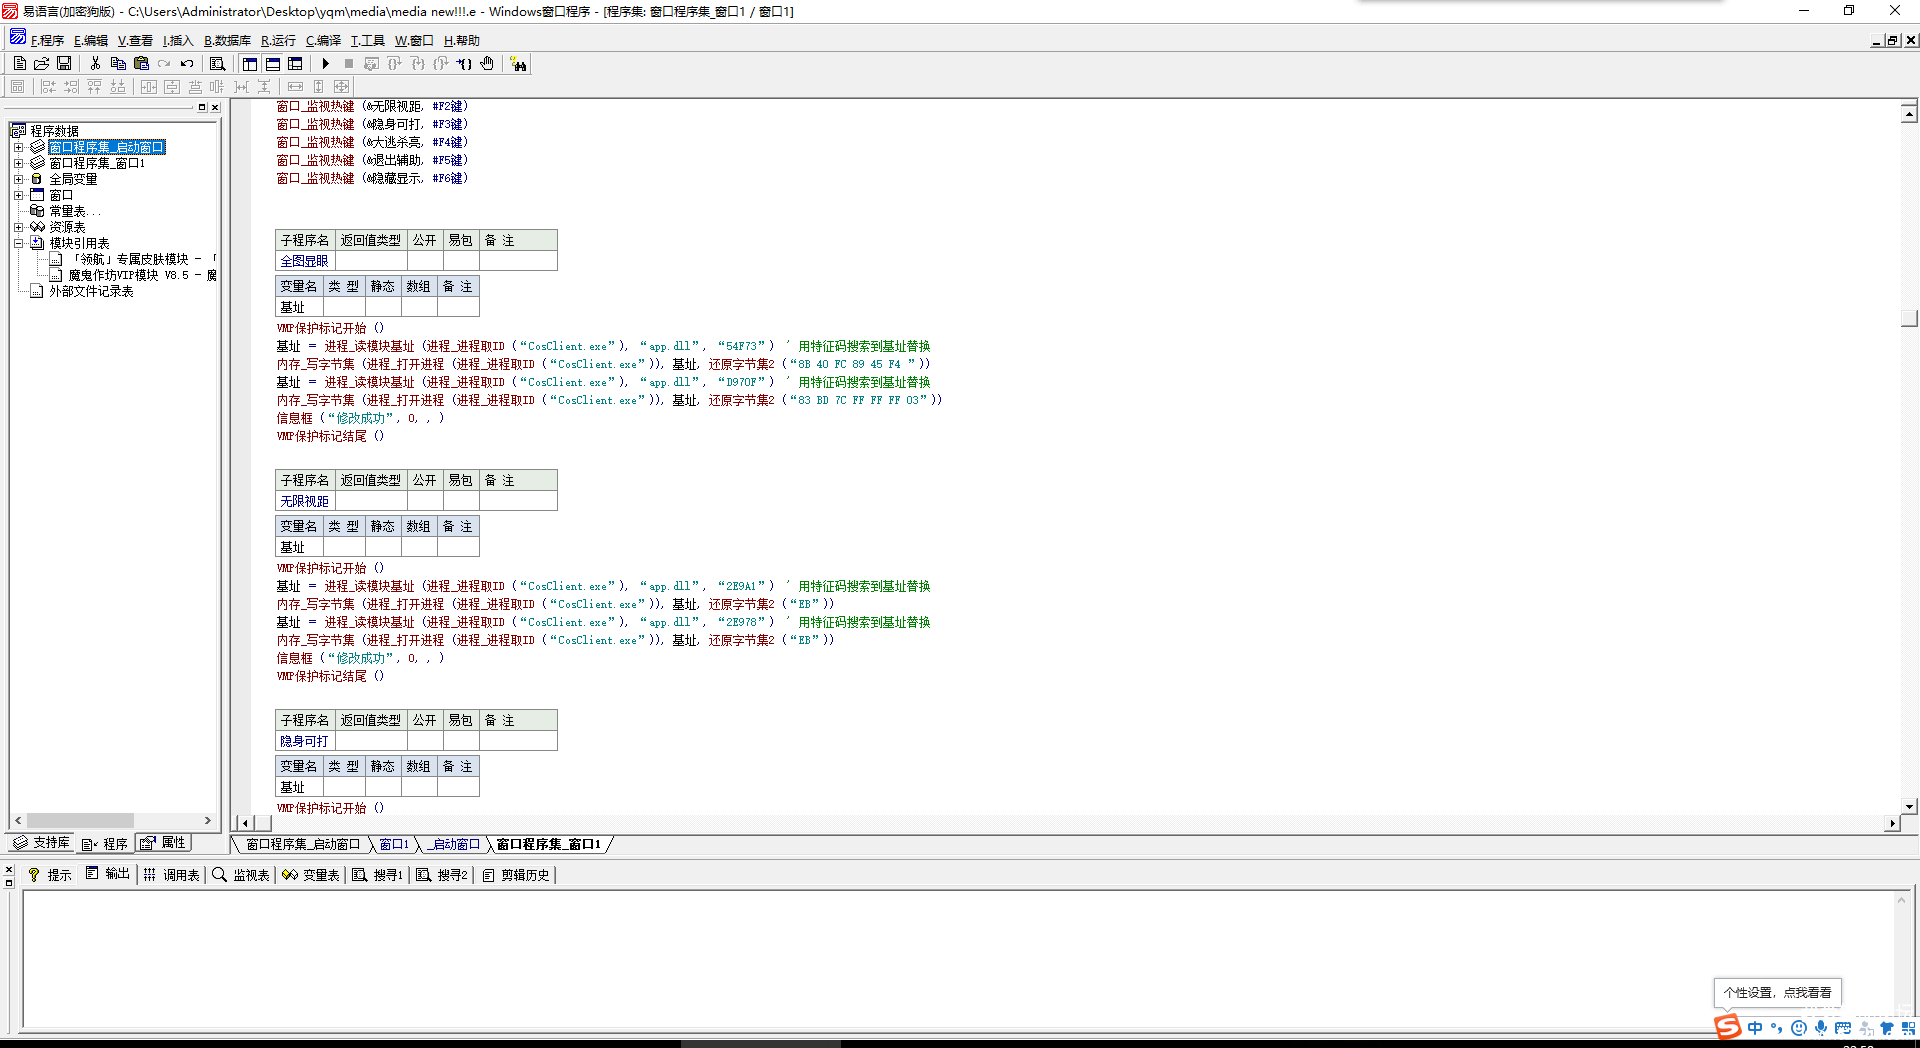Open the 监视表 tab
This screenshot has height=1048, width=1920.
(x=241, y=875)
